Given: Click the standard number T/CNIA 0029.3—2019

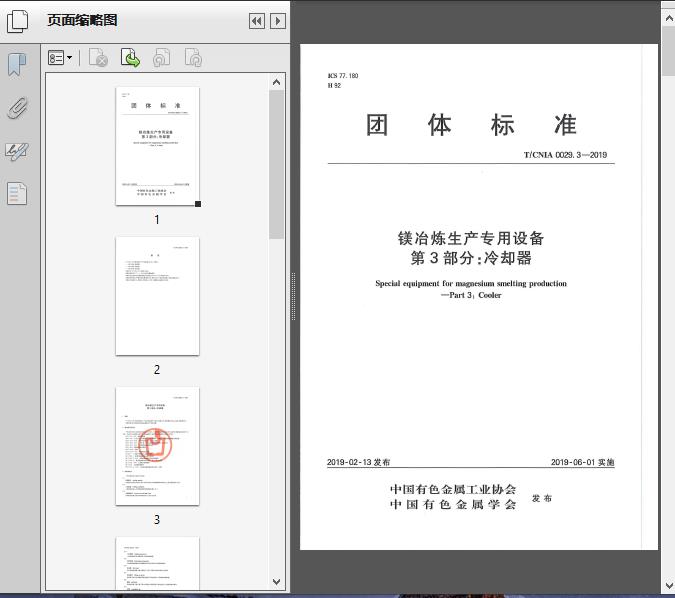Looking at the screenshot, I should click(565, 155).
